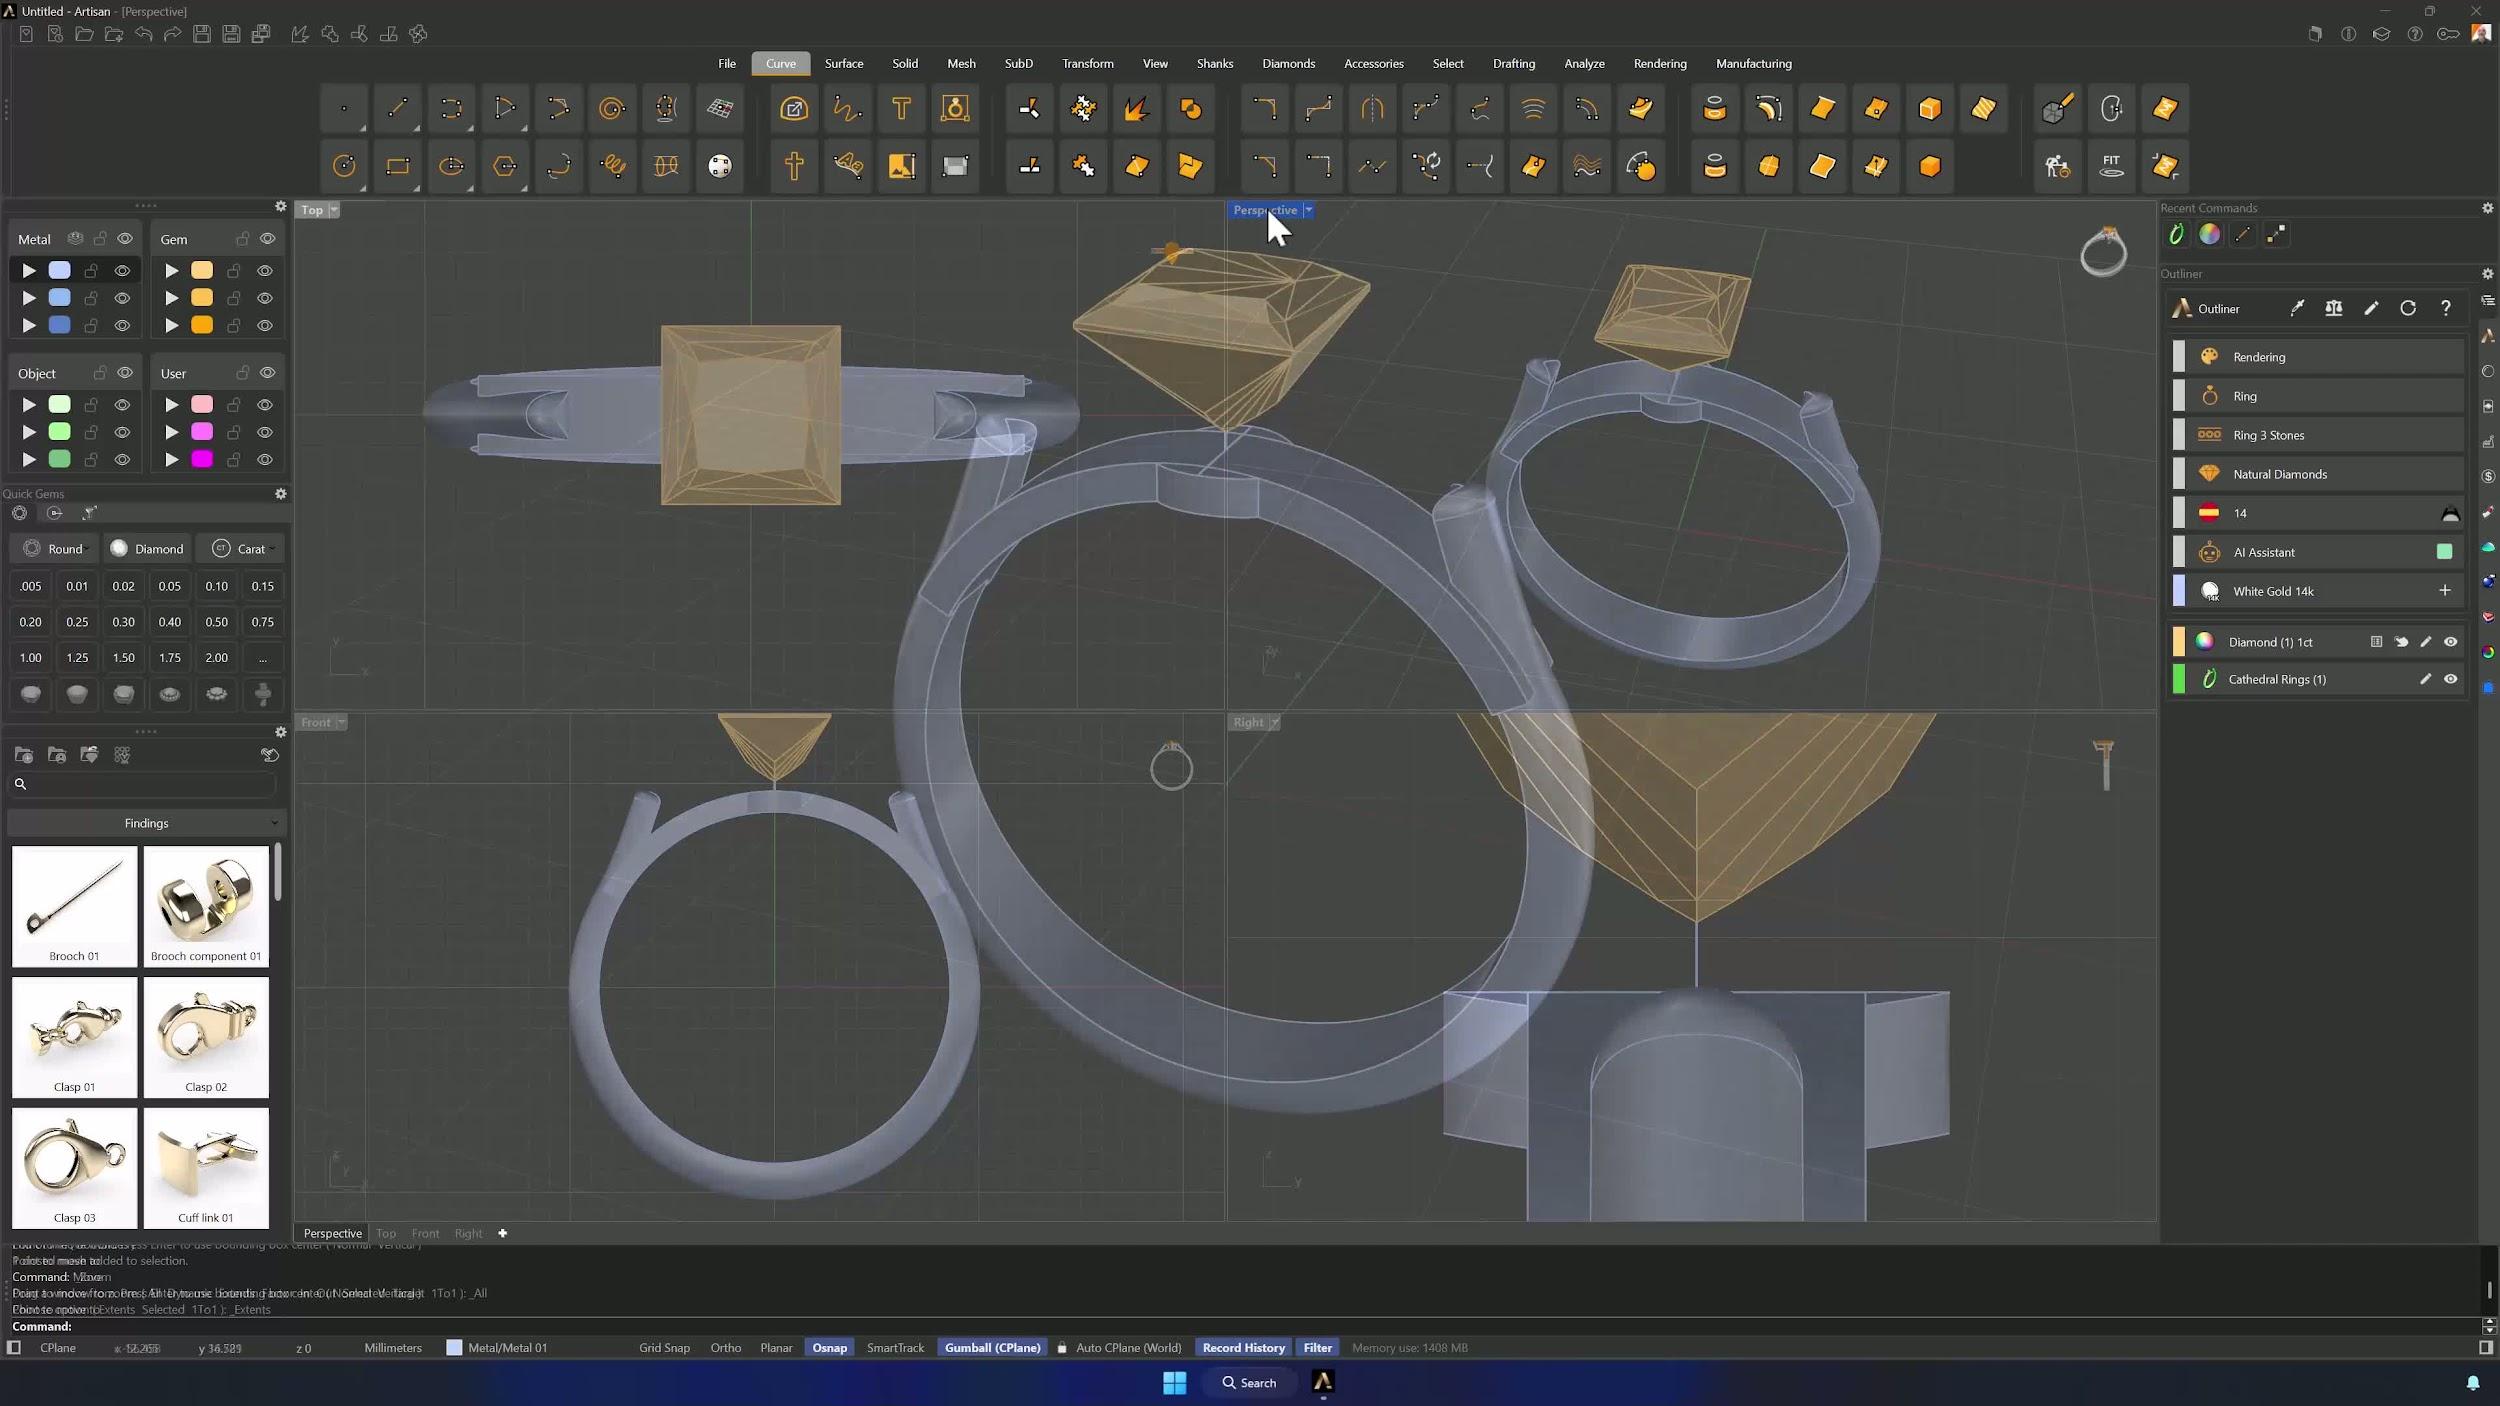
Task: Expand the first Metal layer row arrow
Action: click(29, 271)
